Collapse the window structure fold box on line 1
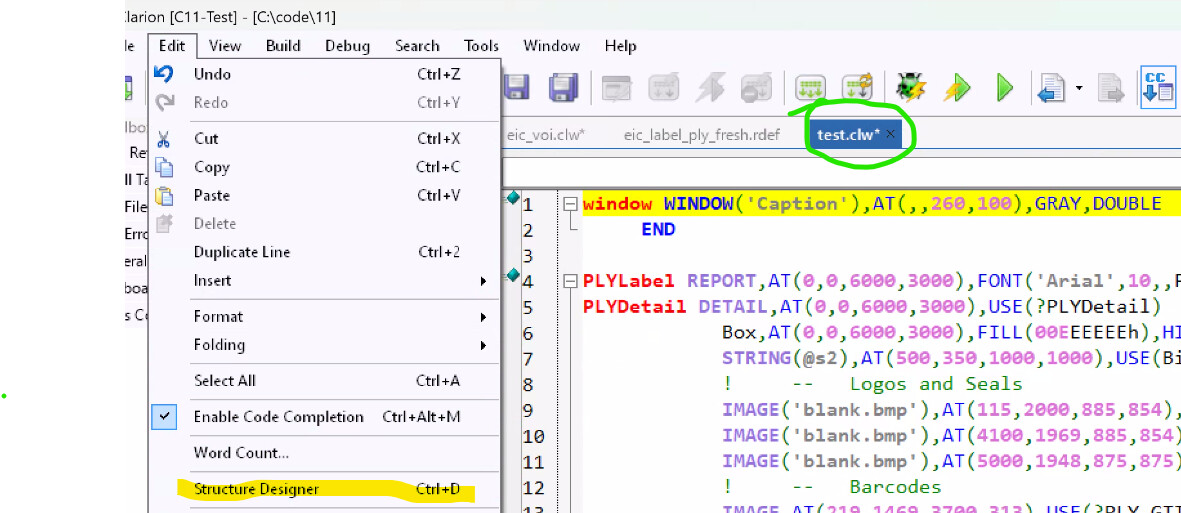This screenshot has height=513, width=1181. coord(570,204)
